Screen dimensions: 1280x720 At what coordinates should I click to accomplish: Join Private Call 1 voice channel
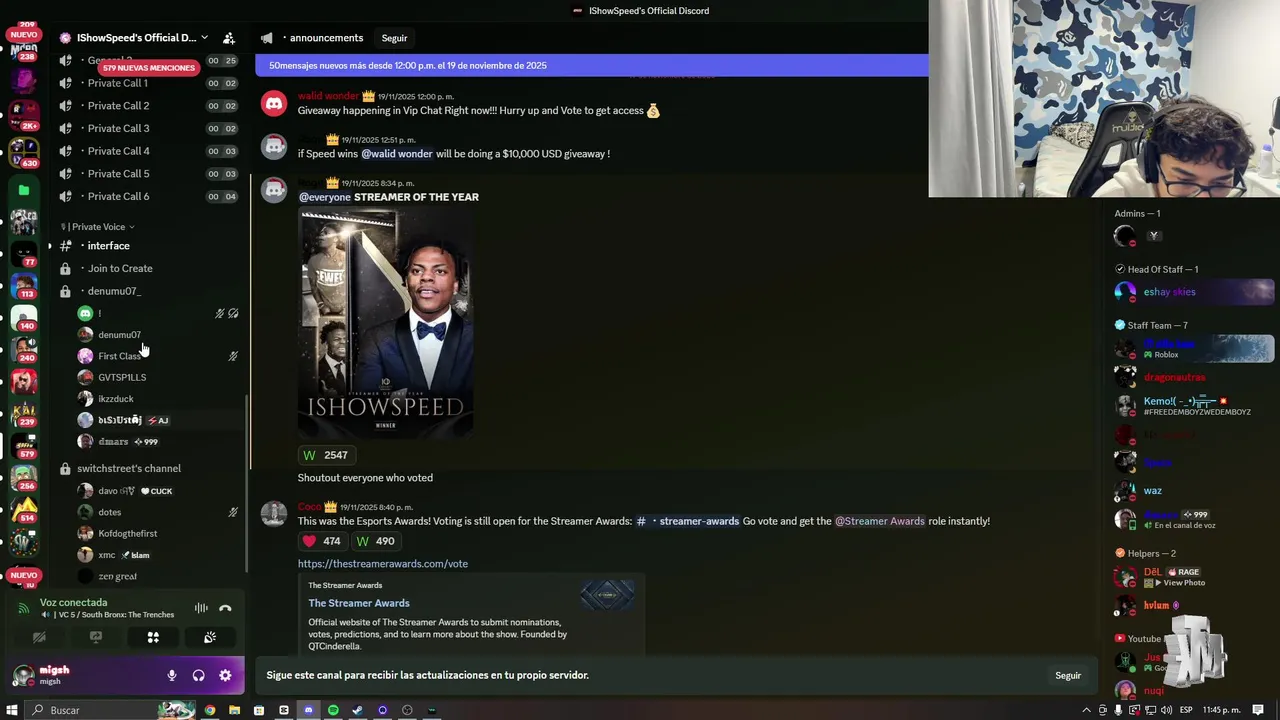[x=148, y=83]
